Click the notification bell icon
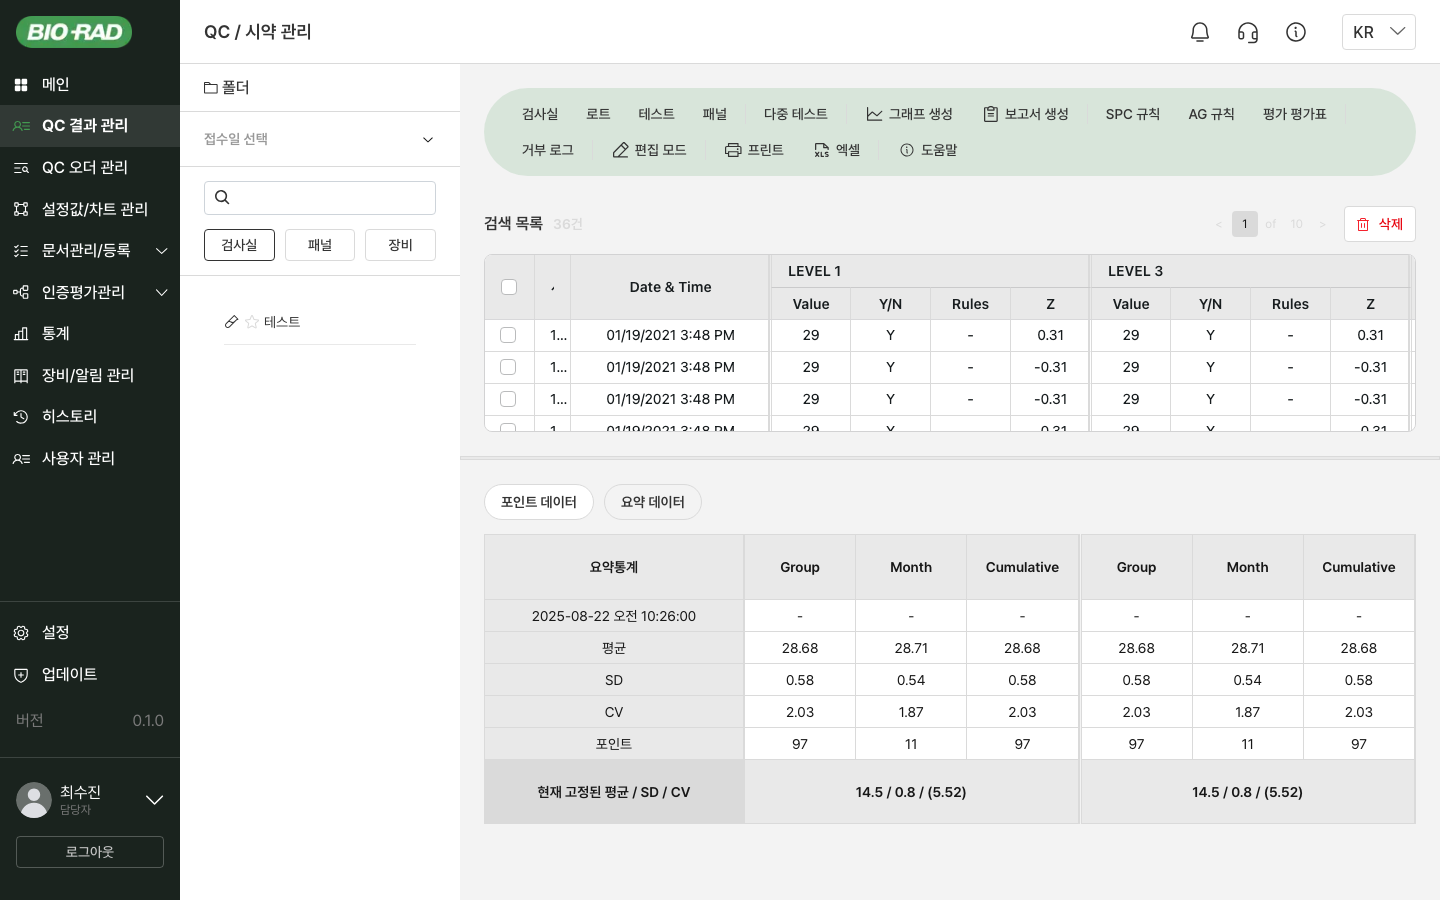The height and width of the screenshot is (900, 1440). click(x=1200, y=31)
